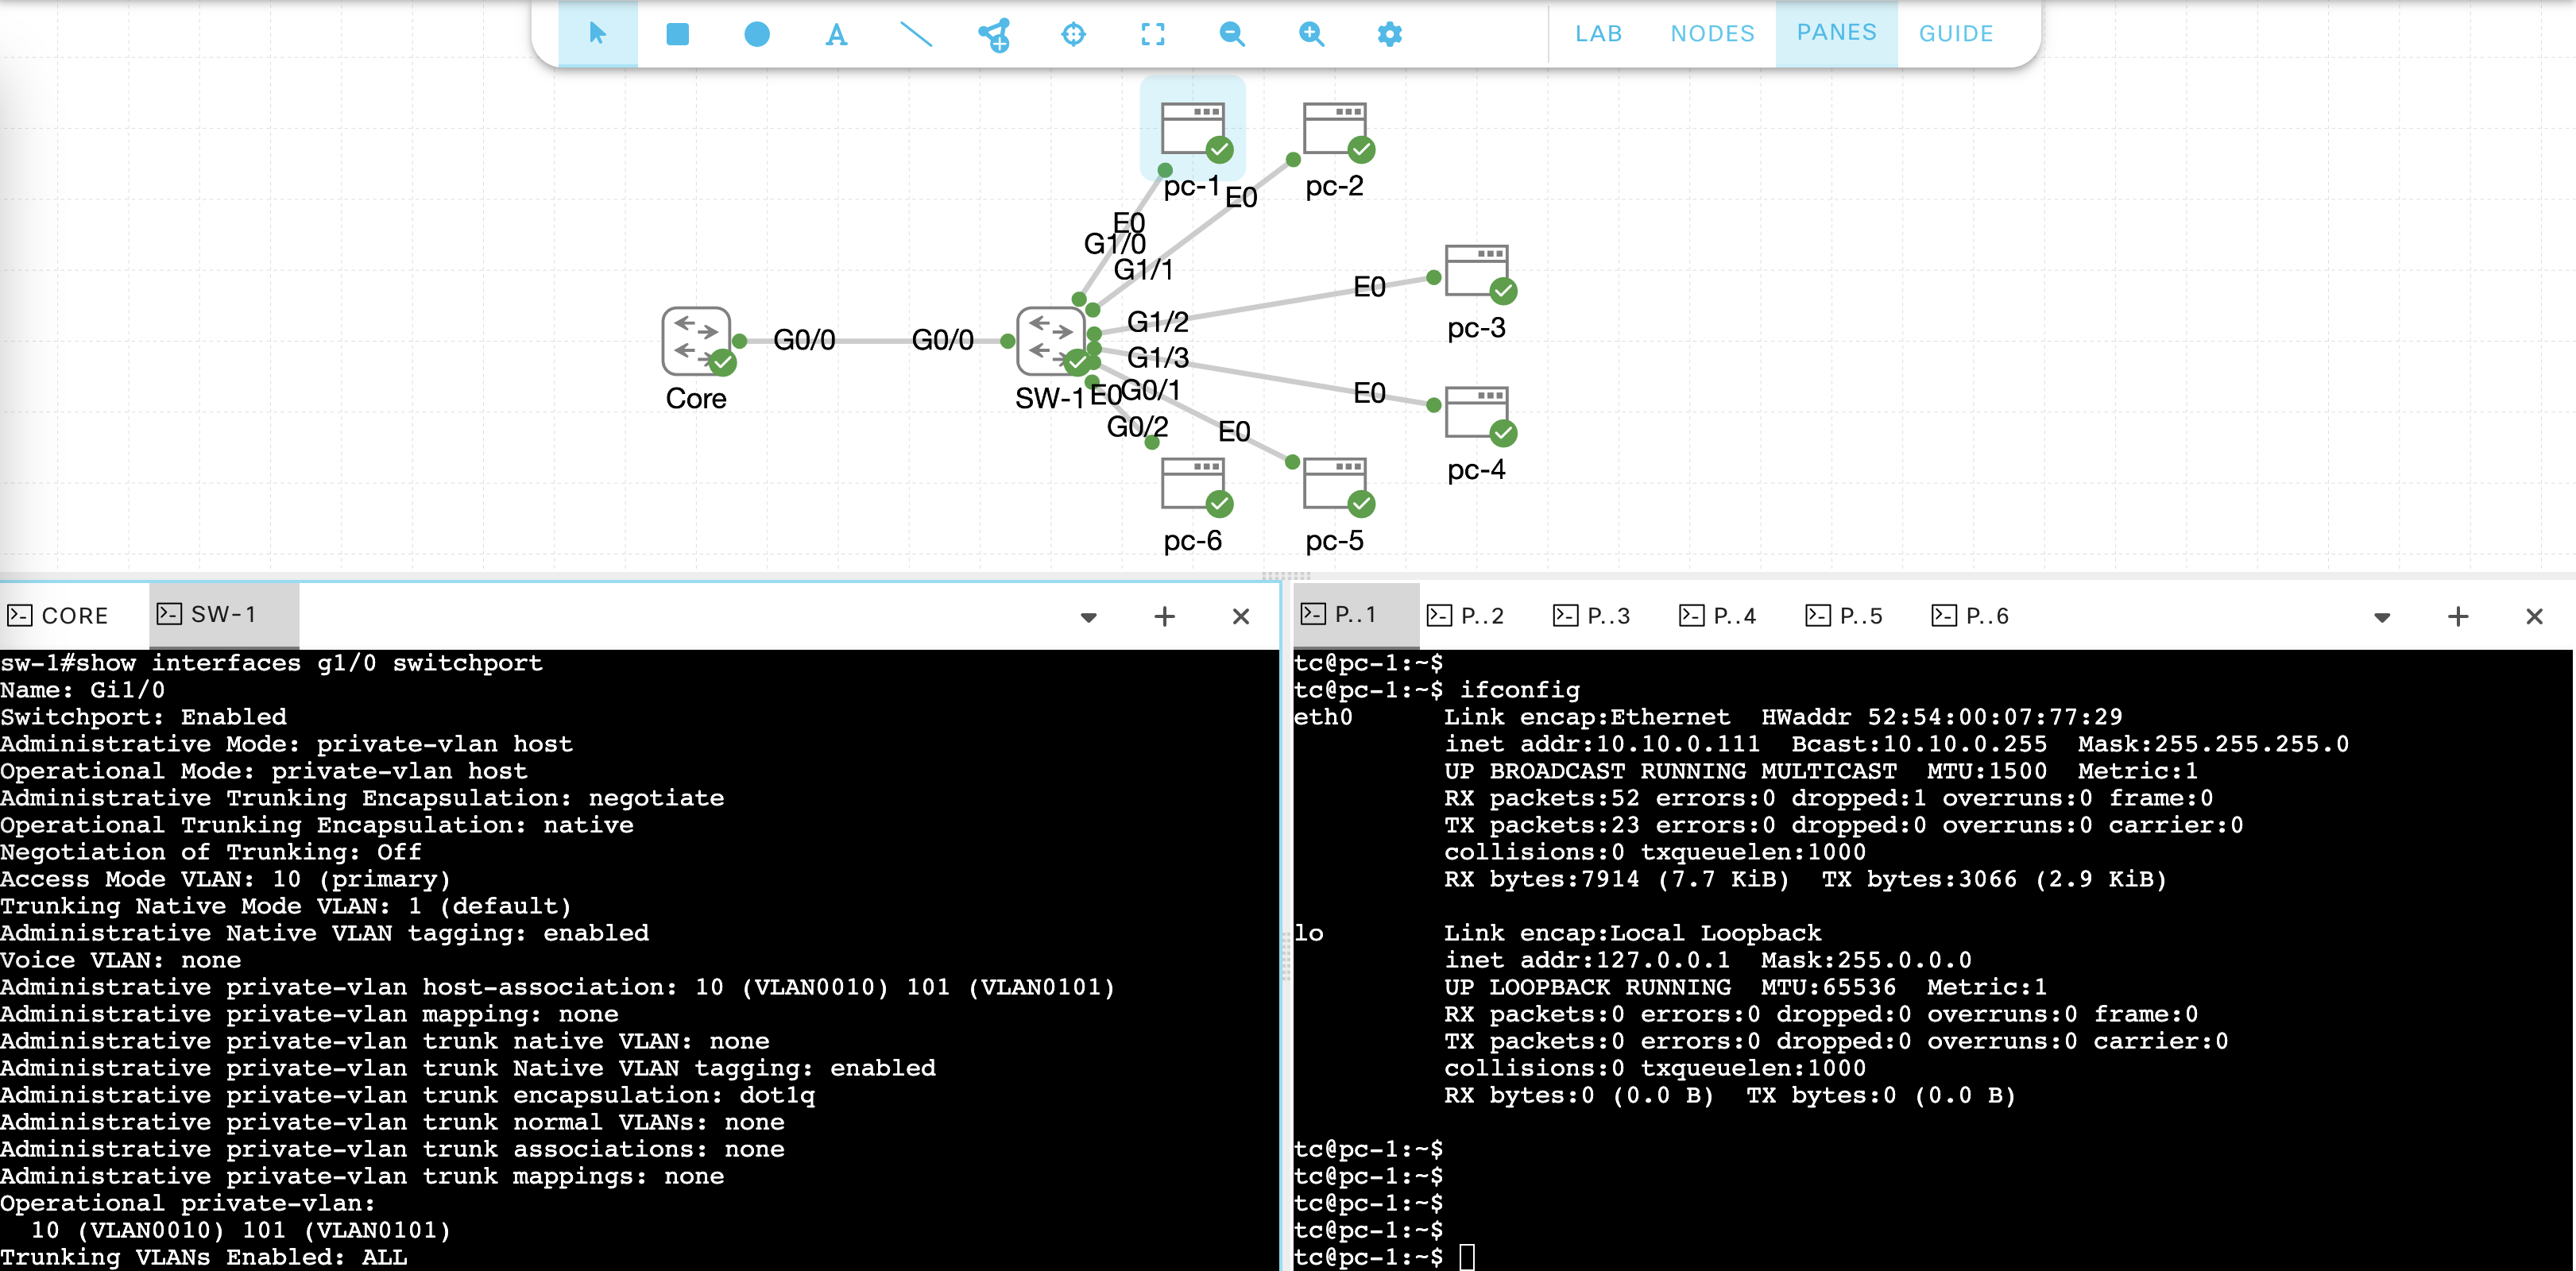
Task: Click the fit-to-screen icon
Action: (x=1152, y=34)
